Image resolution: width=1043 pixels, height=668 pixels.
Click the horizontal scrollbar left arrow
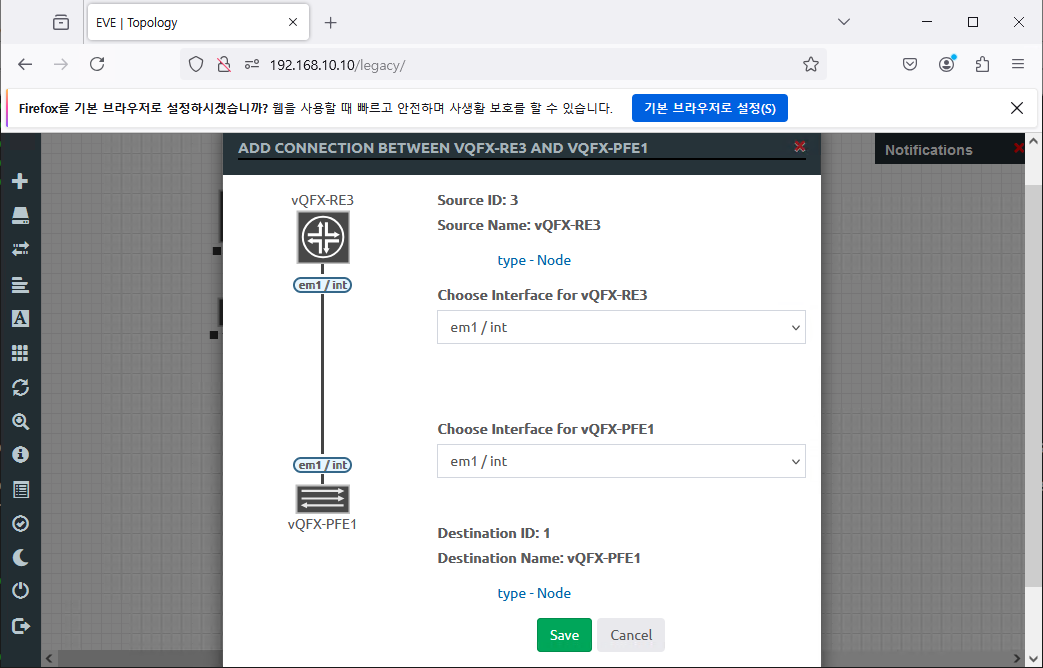click(49, 659)
